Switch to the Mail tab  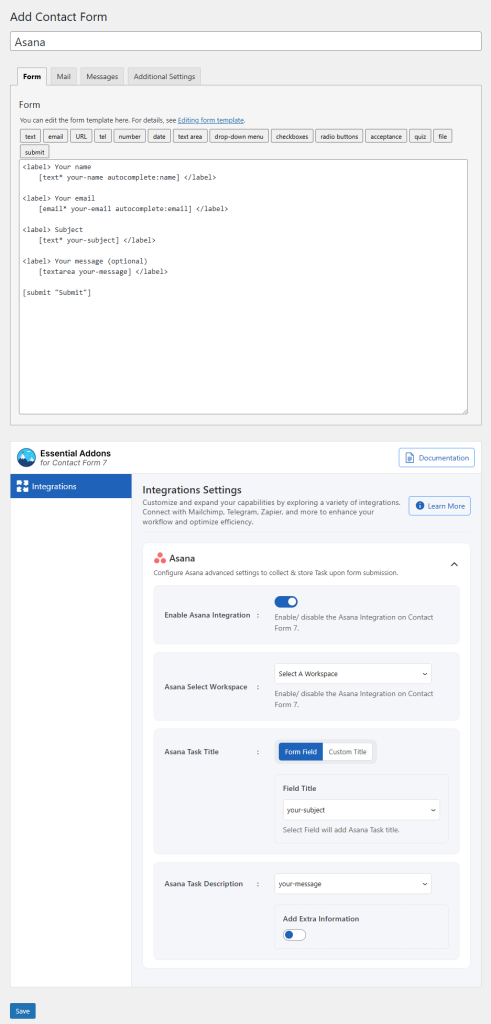(63, 76)
